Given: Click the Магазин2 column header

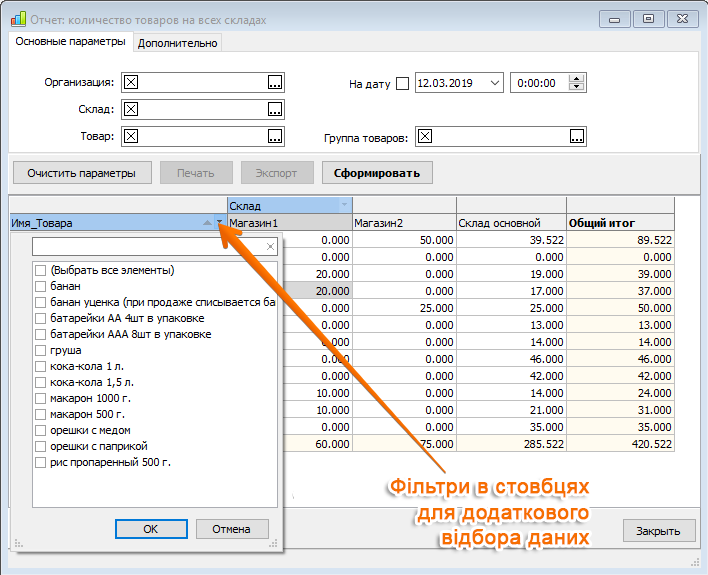Looking at the screenshot, I should click(405, 223).
